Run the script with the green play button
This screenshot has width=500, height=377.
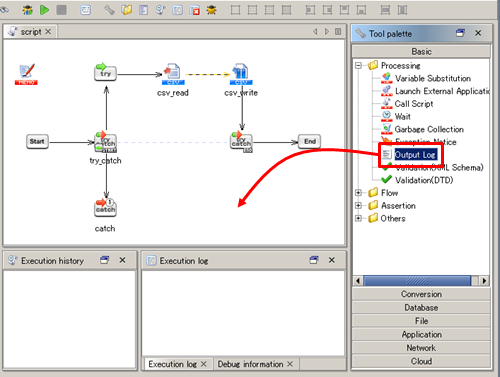click(x=44, y=10)
